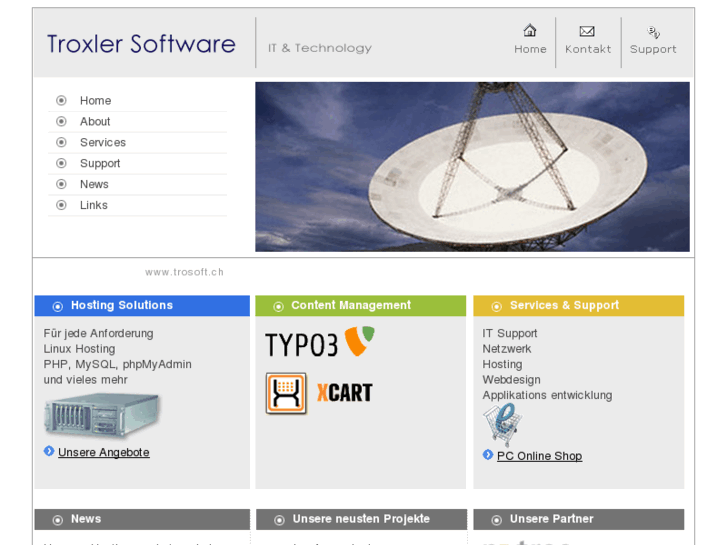727x545 pixels.
Task: Click the satellite dish banner image
Action: point(472,167)
